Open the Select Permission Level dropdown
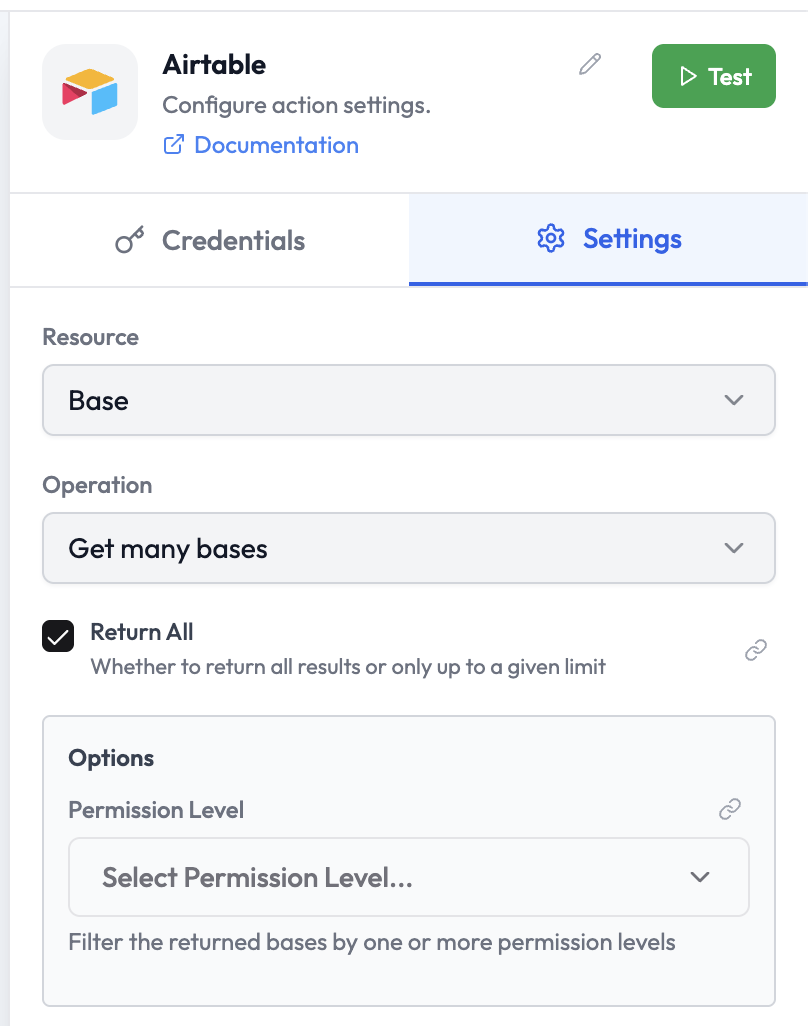The image size is (808, 1026). (x=408, y=877)
